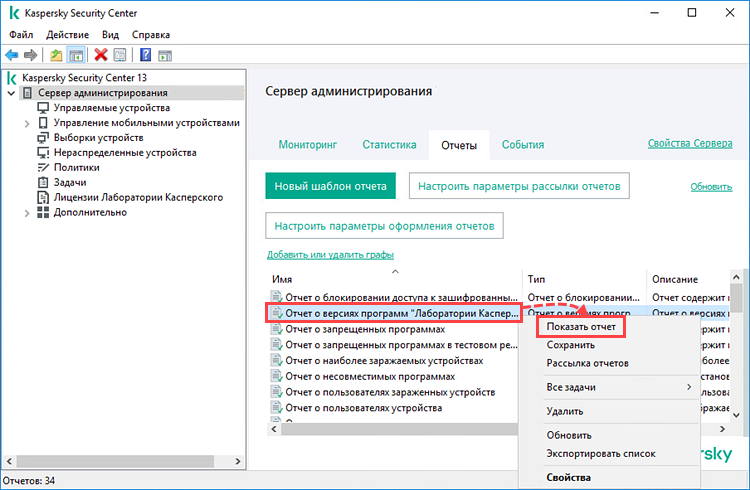This screenshot has width=750, height=490.
Task: Click the Описание column header
Action: (675, 279)
